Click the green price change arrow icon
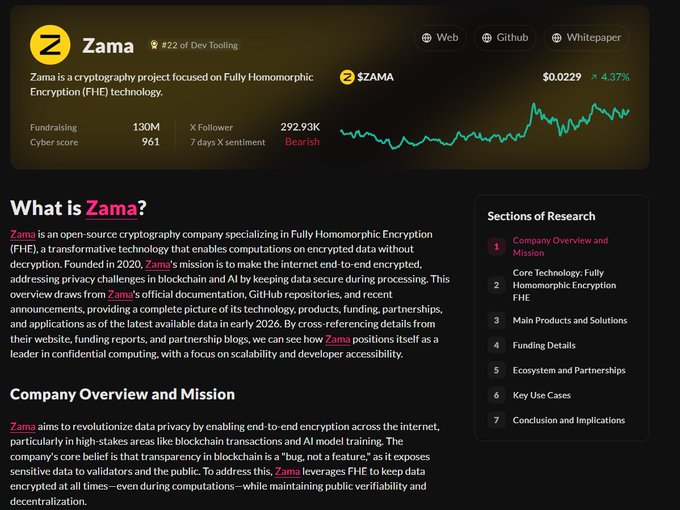Screen dimensions: 680x510 pos(593,77)
